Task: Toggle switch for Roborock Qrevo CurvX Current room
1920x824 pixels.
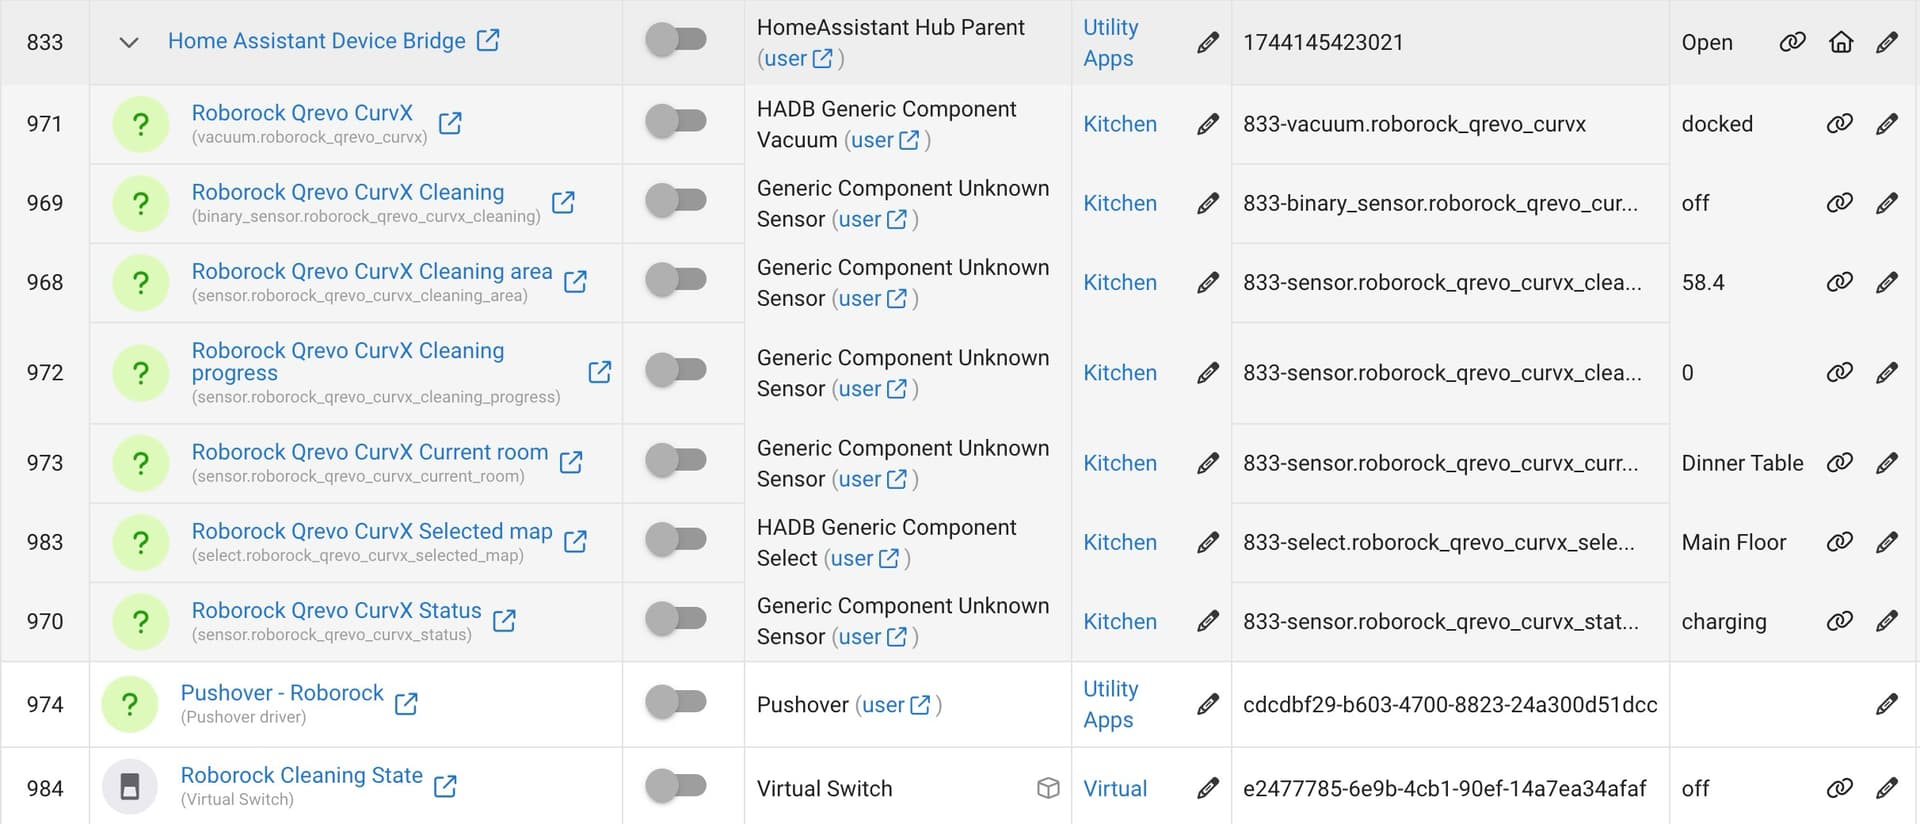Action: point(676,461)
